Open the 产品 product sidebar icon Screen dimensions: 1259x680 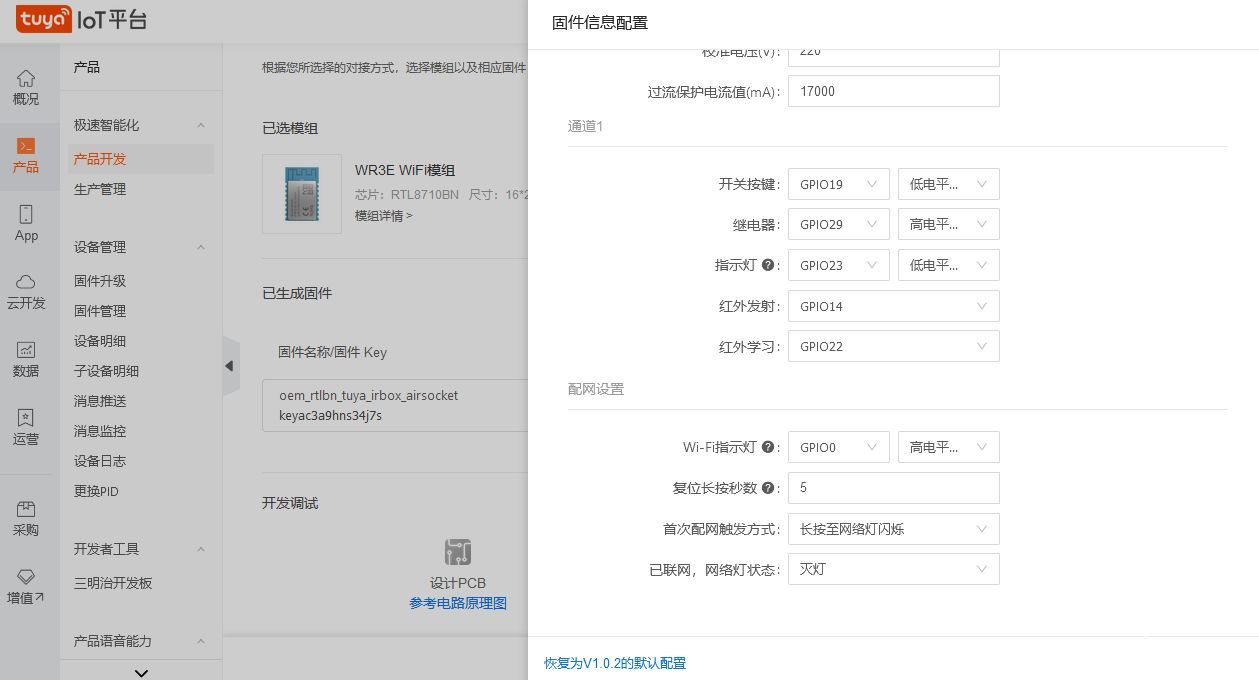click(x=26, y=156)
